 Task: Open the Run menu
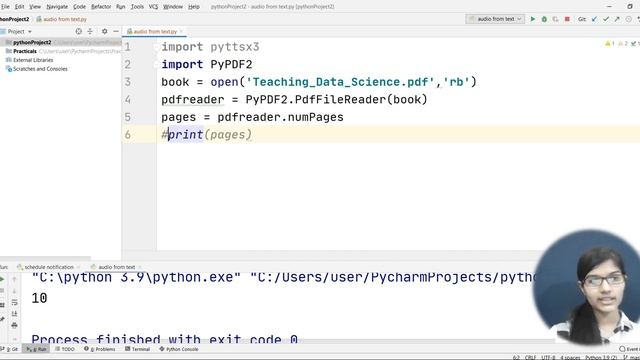(x=121, y=7)
